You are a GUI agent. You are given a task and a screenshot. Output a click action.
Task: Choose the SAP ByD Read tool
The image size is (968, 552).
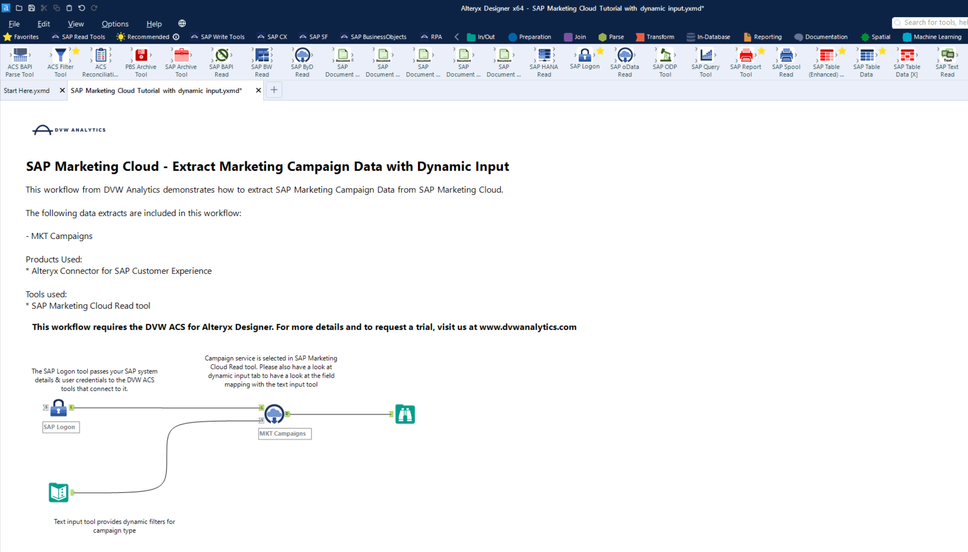pos(302,62)
